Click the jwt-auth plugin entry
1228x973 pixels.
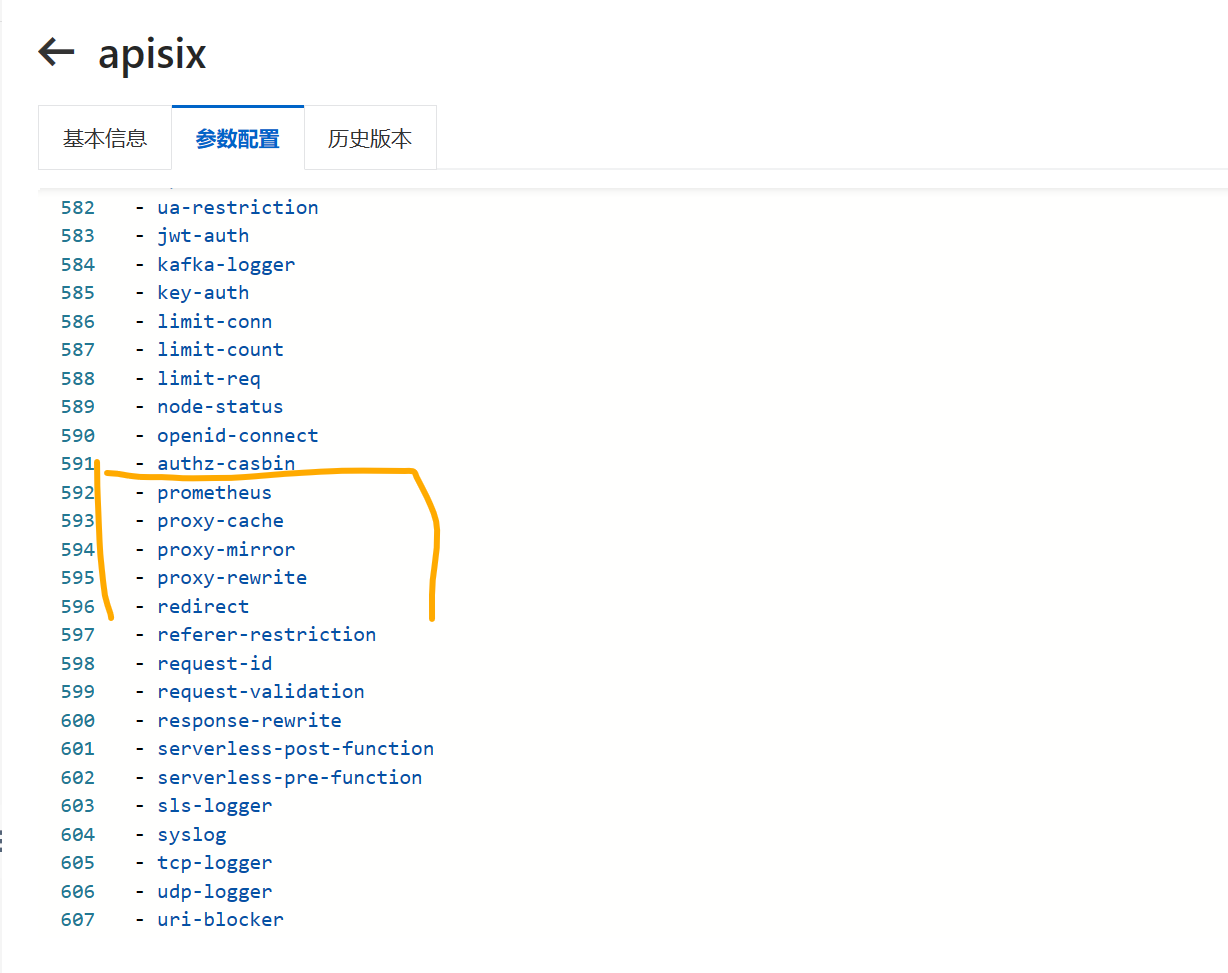click(x=203, y=235)
